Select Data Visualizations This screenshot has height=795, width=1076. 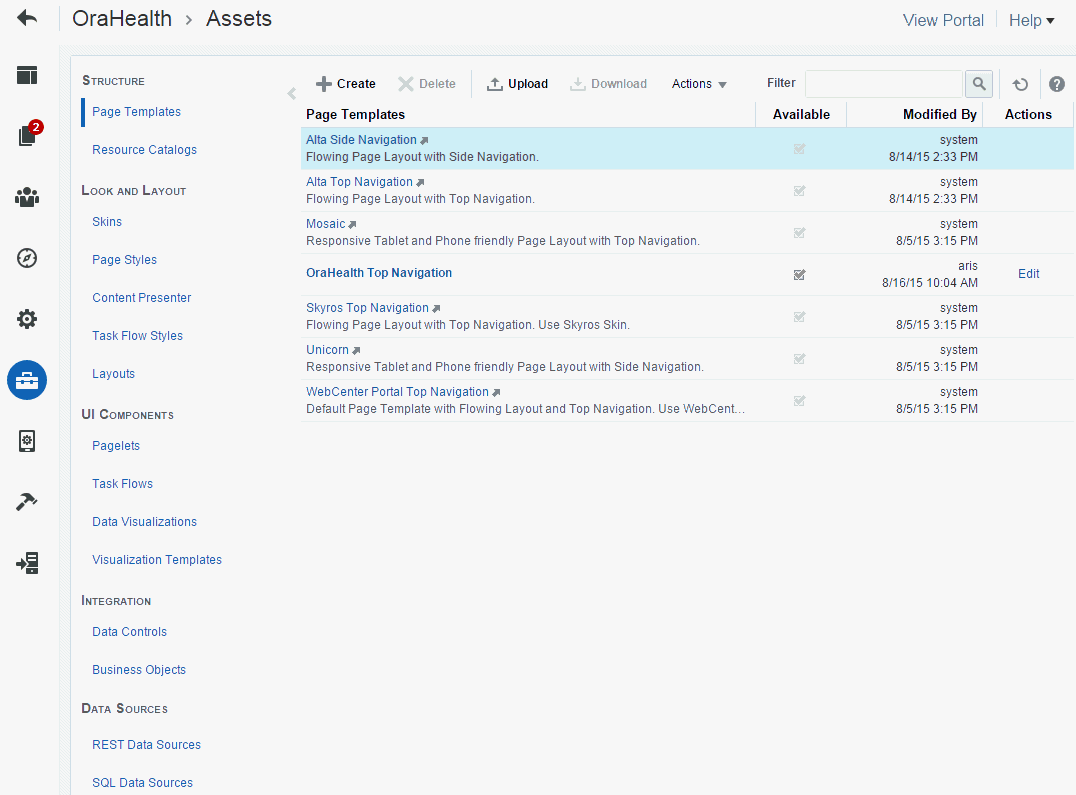pos(144,521)
